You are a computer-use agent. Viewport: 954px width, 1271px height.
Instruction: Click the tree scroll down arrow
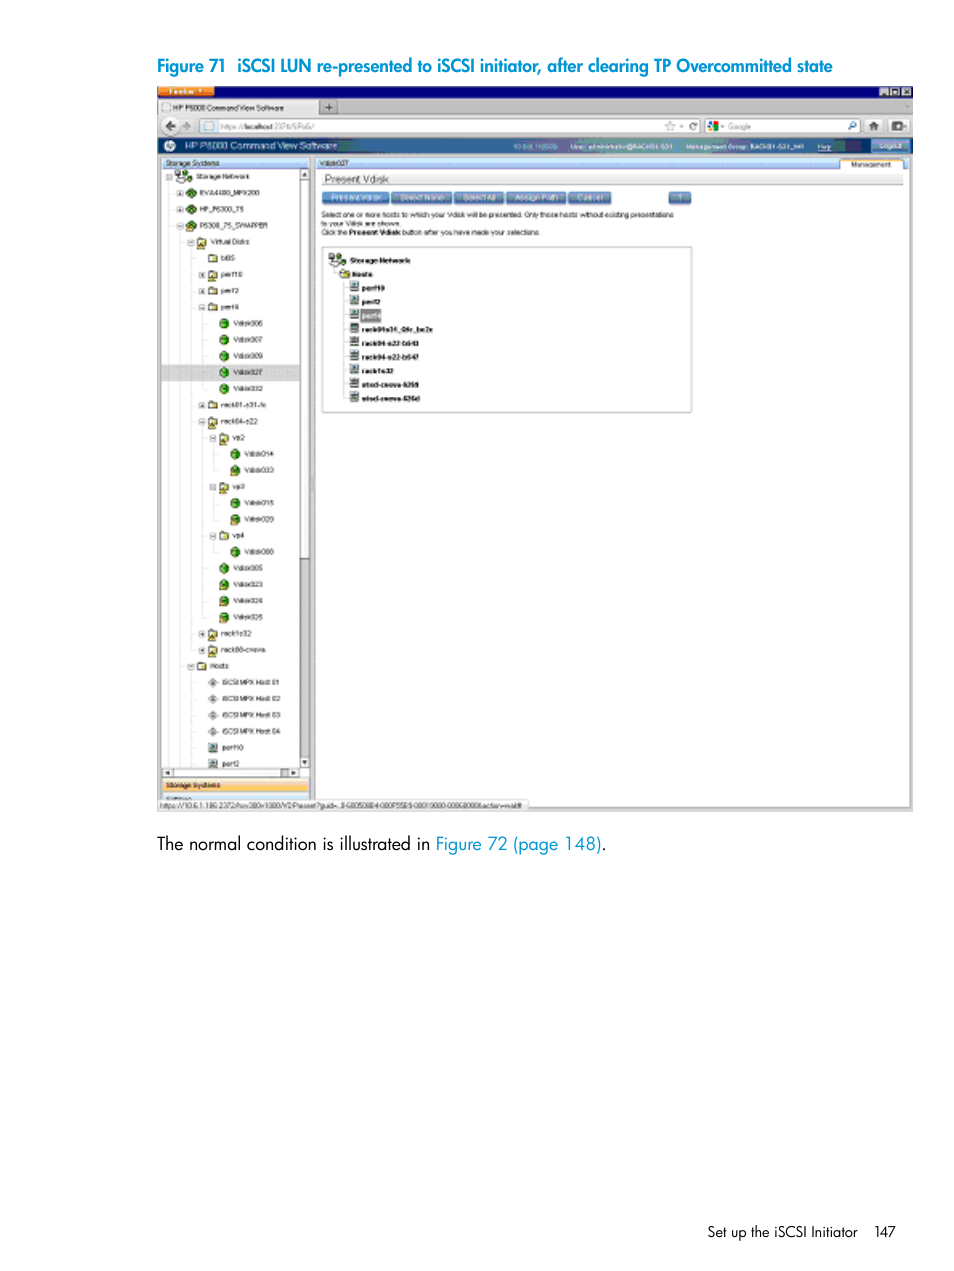(305, 763)
